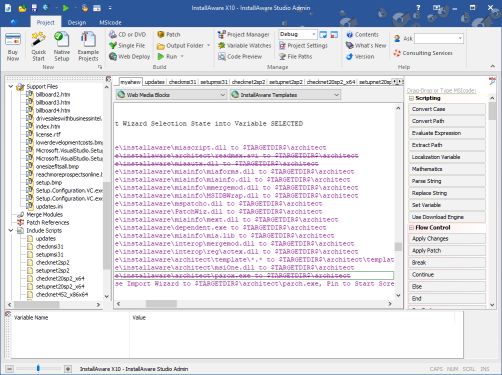
Task: Click the Ask input field
Action: (x=436, y=38)
